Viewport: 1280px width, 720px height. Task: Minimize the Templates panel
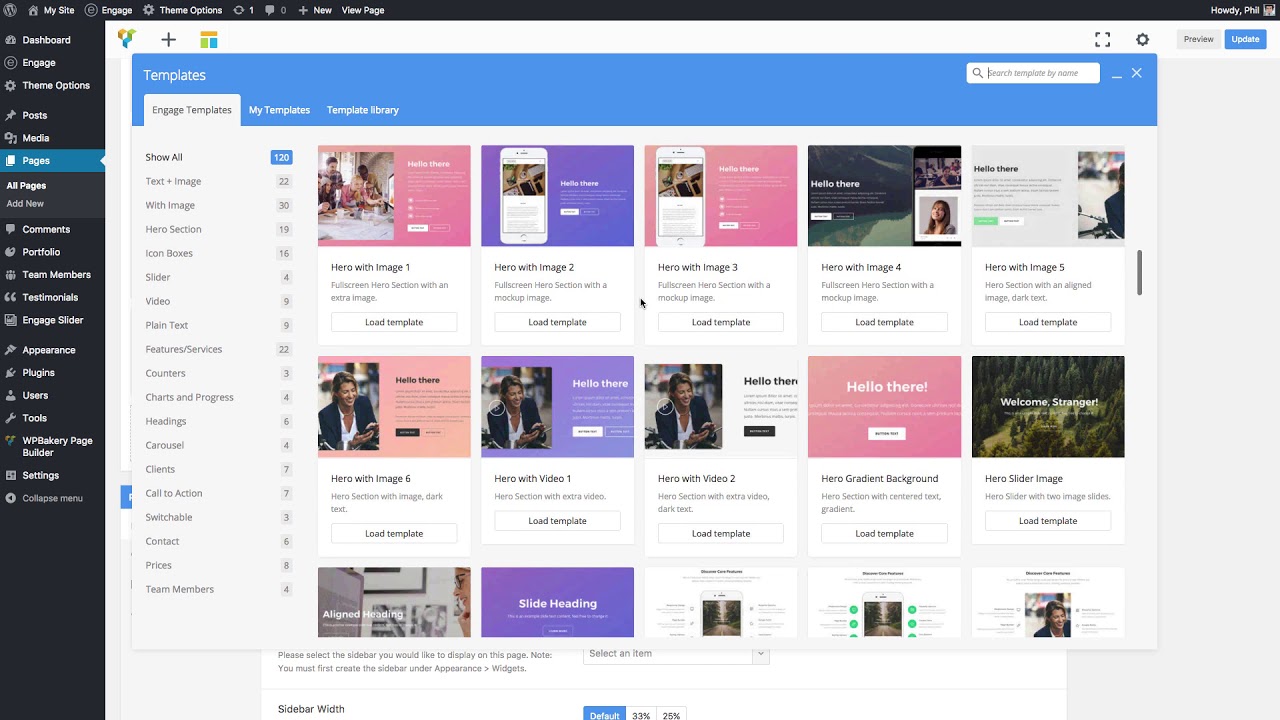tap(1116, 74)
